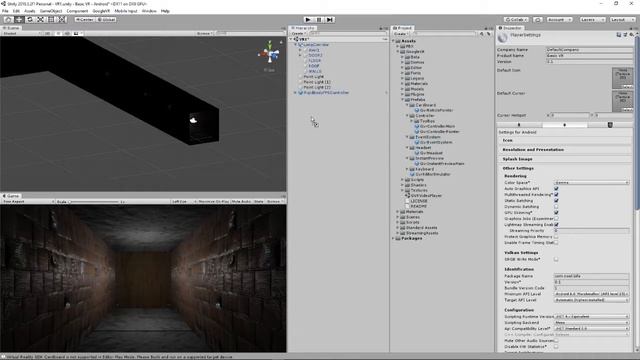640x360 pixels.
Task: Open the Layers dropdown
Action: coord(592,20)
